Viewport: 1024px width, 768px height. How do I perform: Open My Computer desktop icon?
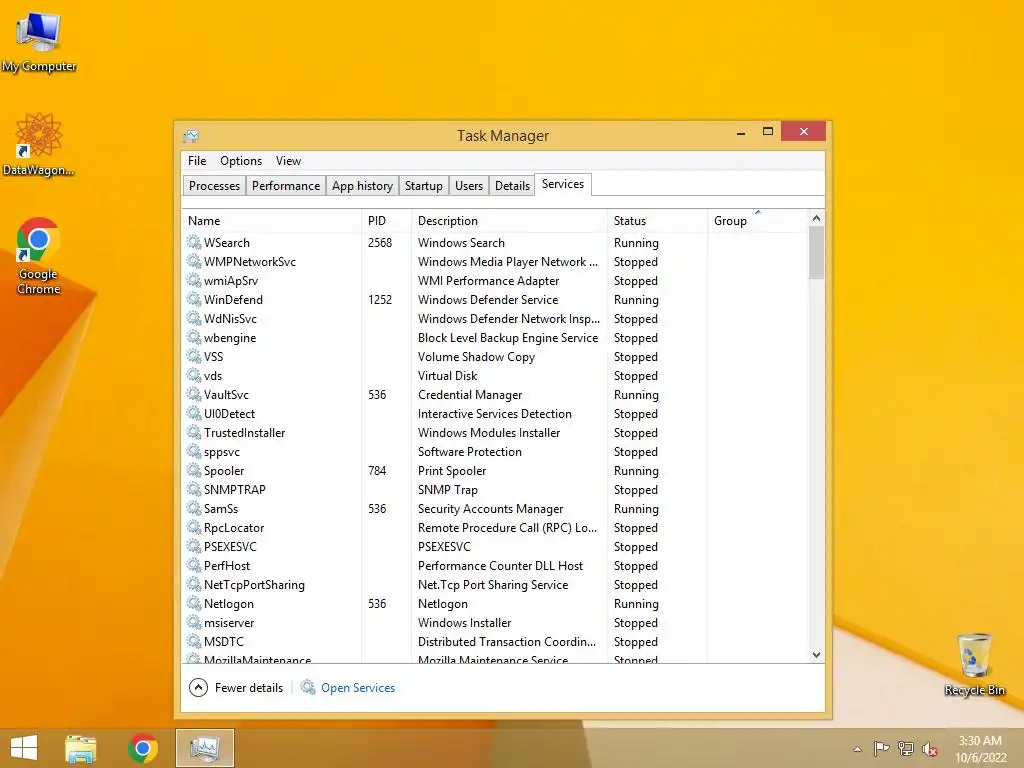(x=39, y=42)
